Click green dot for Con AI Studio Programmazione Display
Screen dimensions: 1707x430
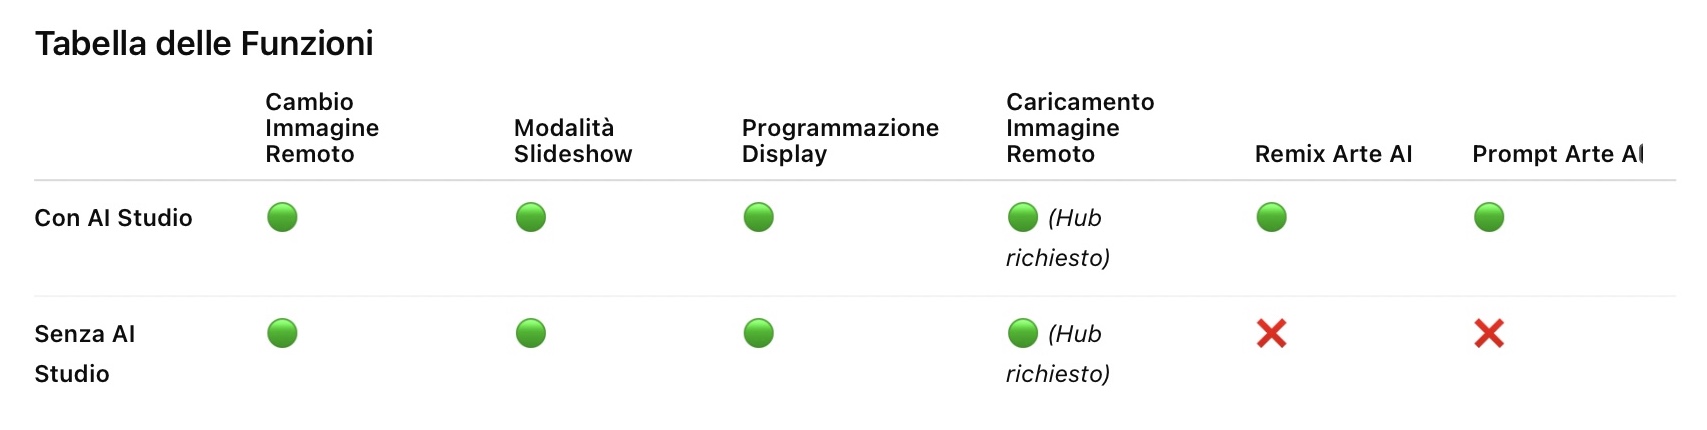(759, 217)
